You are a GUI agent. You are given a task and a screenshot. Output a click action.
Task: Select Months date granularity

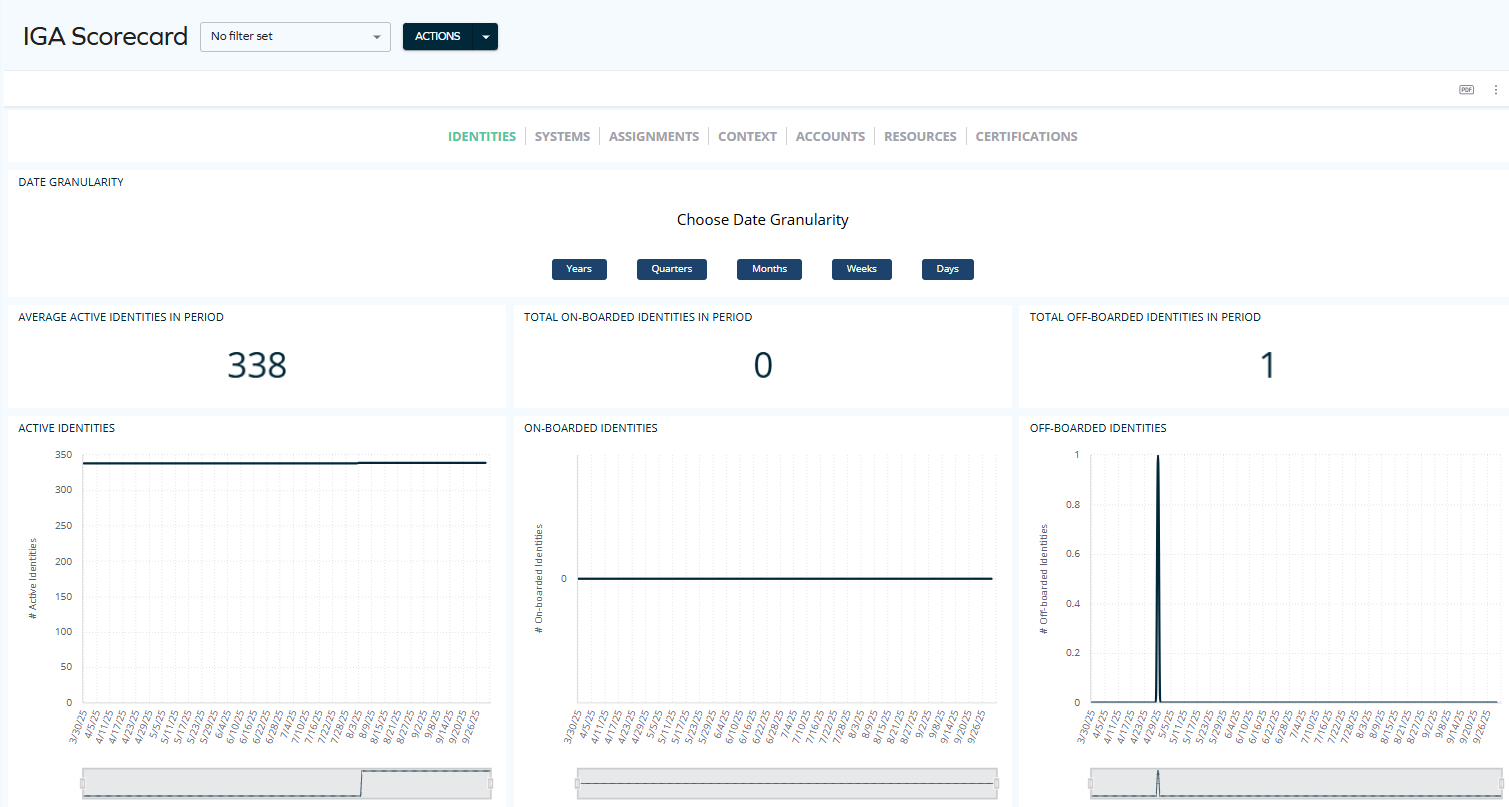(x=769, y=268)
